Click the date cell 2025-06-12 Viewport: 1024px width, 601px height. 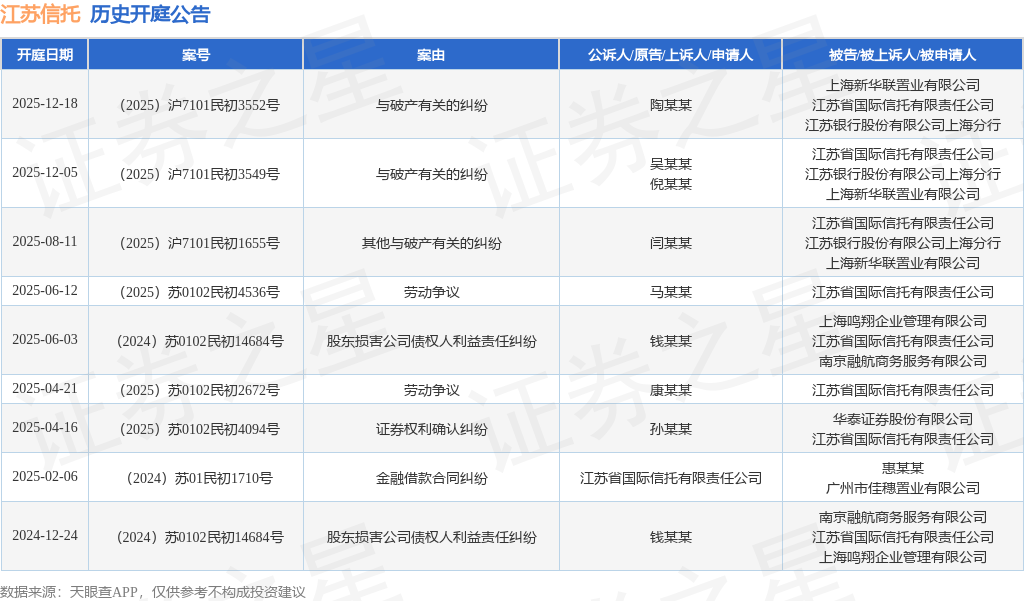click(44, 291)
